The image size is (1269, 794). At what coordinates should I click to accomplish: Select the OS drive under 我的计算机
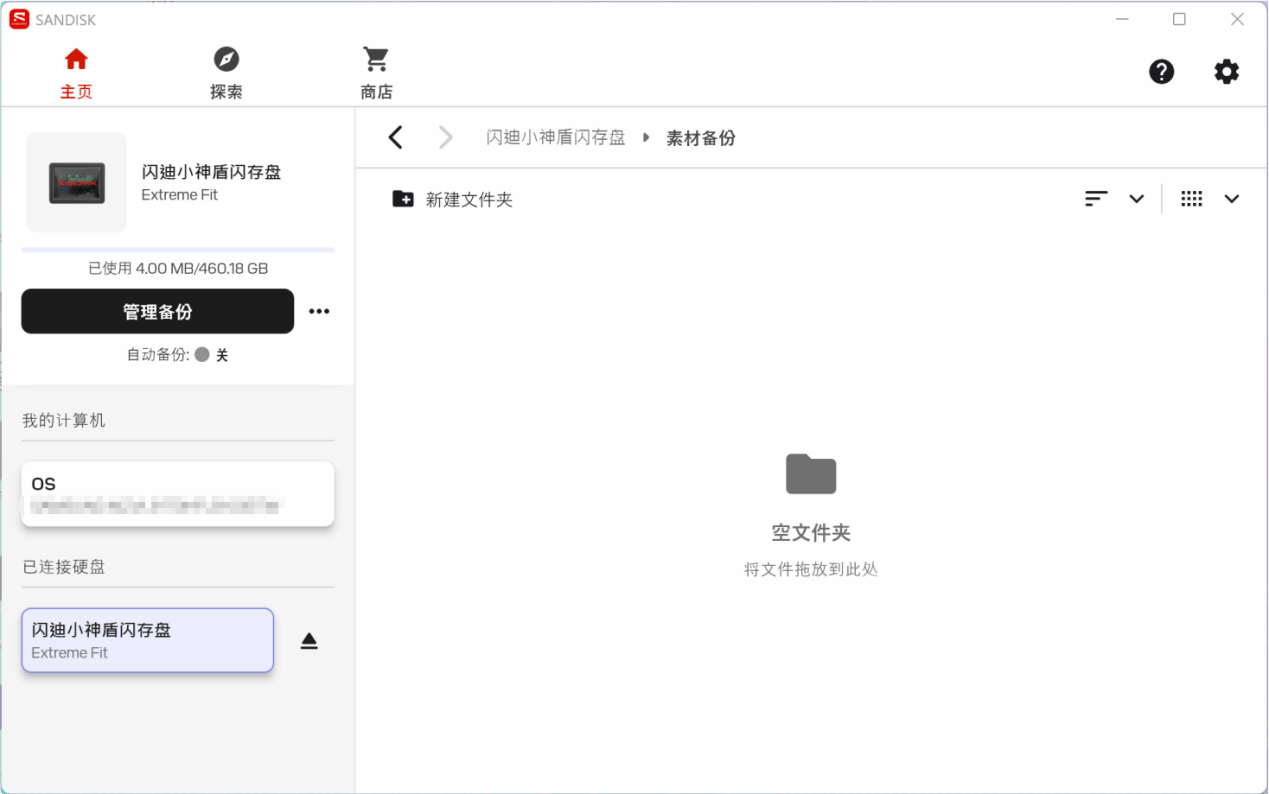point(178,493)
